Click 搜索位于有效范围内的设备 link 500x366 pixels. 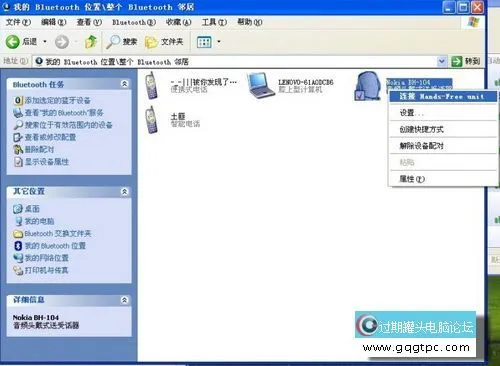coord(69,125)
